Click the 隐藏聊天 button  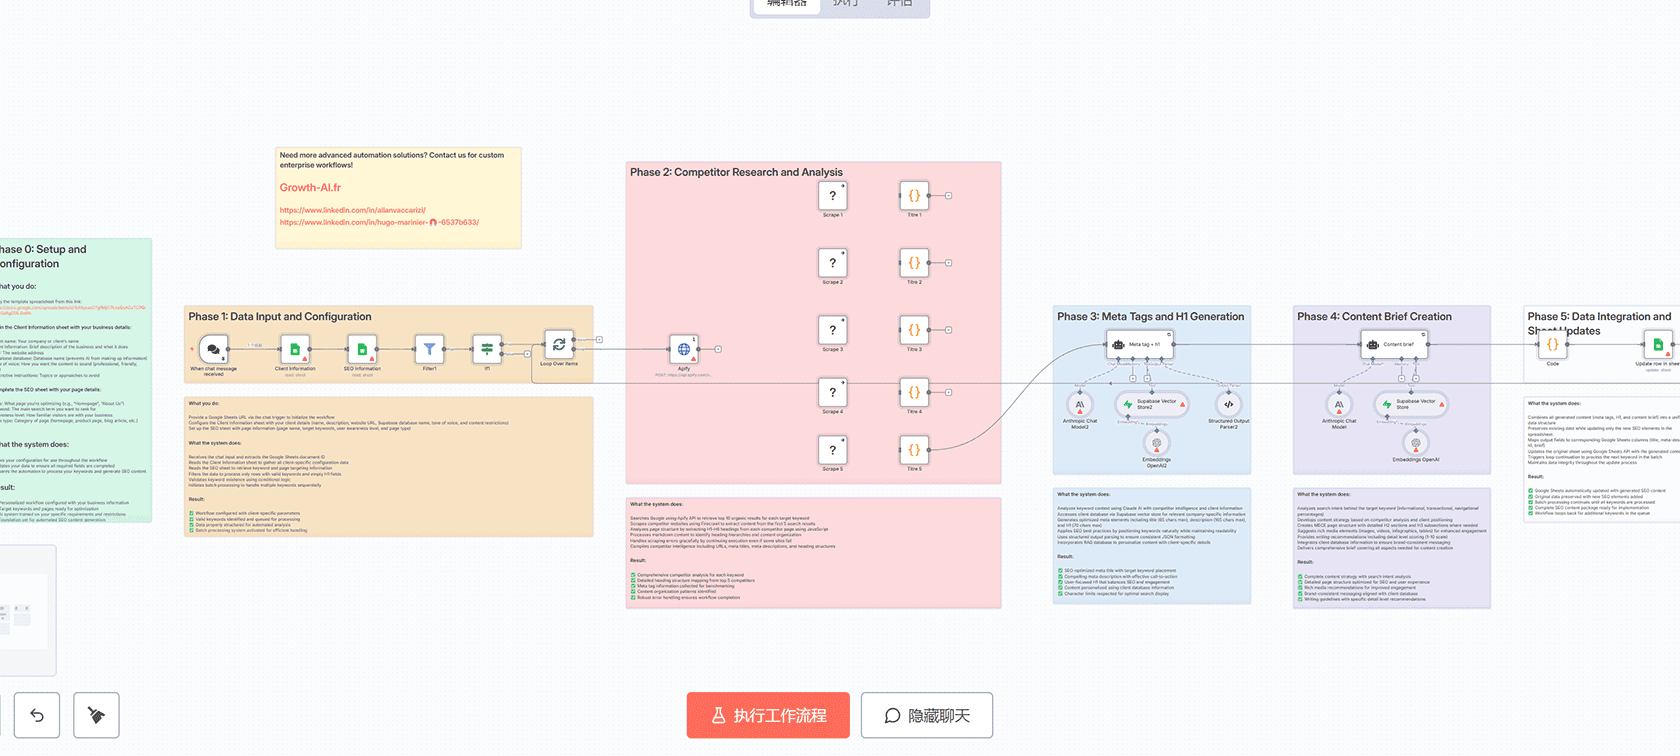click(927, 715)
